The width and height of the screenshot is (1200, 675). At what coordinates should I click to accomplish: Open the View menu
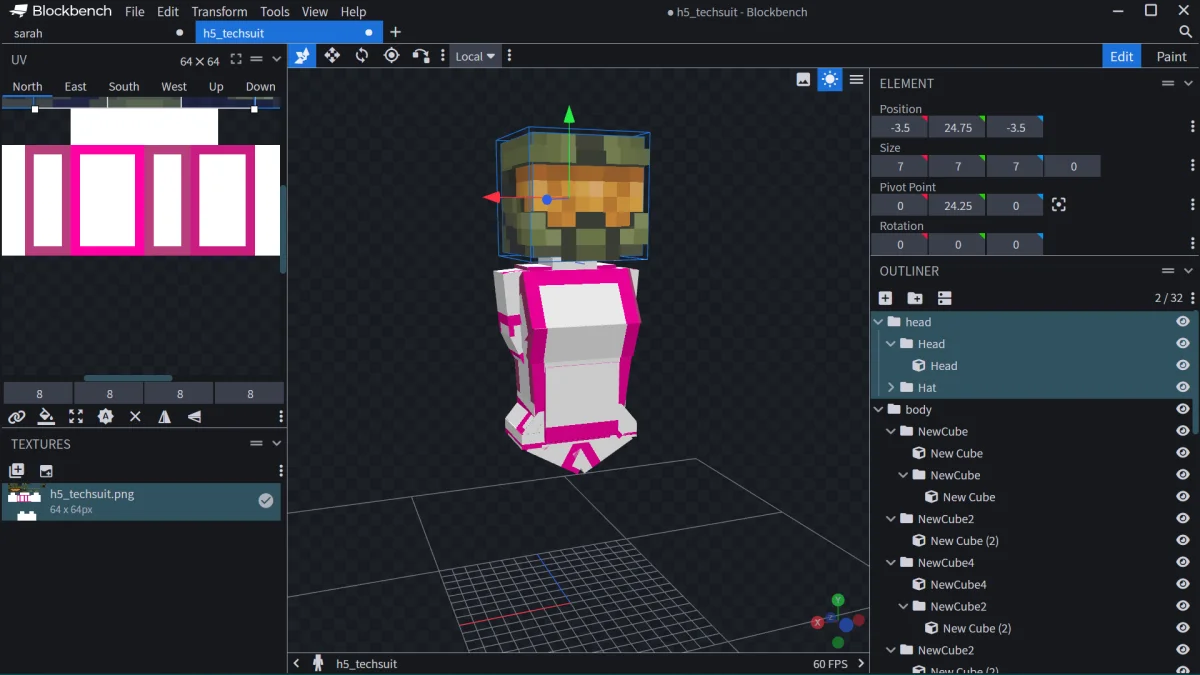[x=315, y=12]
